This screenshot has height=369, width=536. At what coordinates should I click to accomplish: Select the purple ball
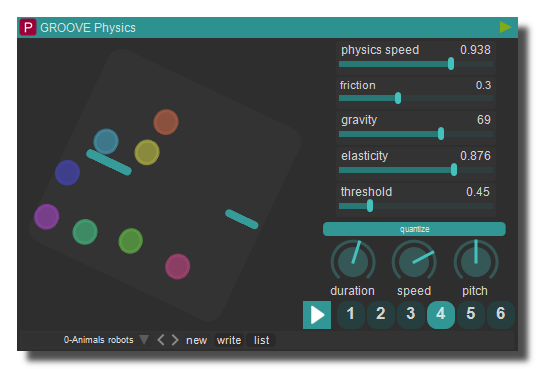[x=46, y=216]
